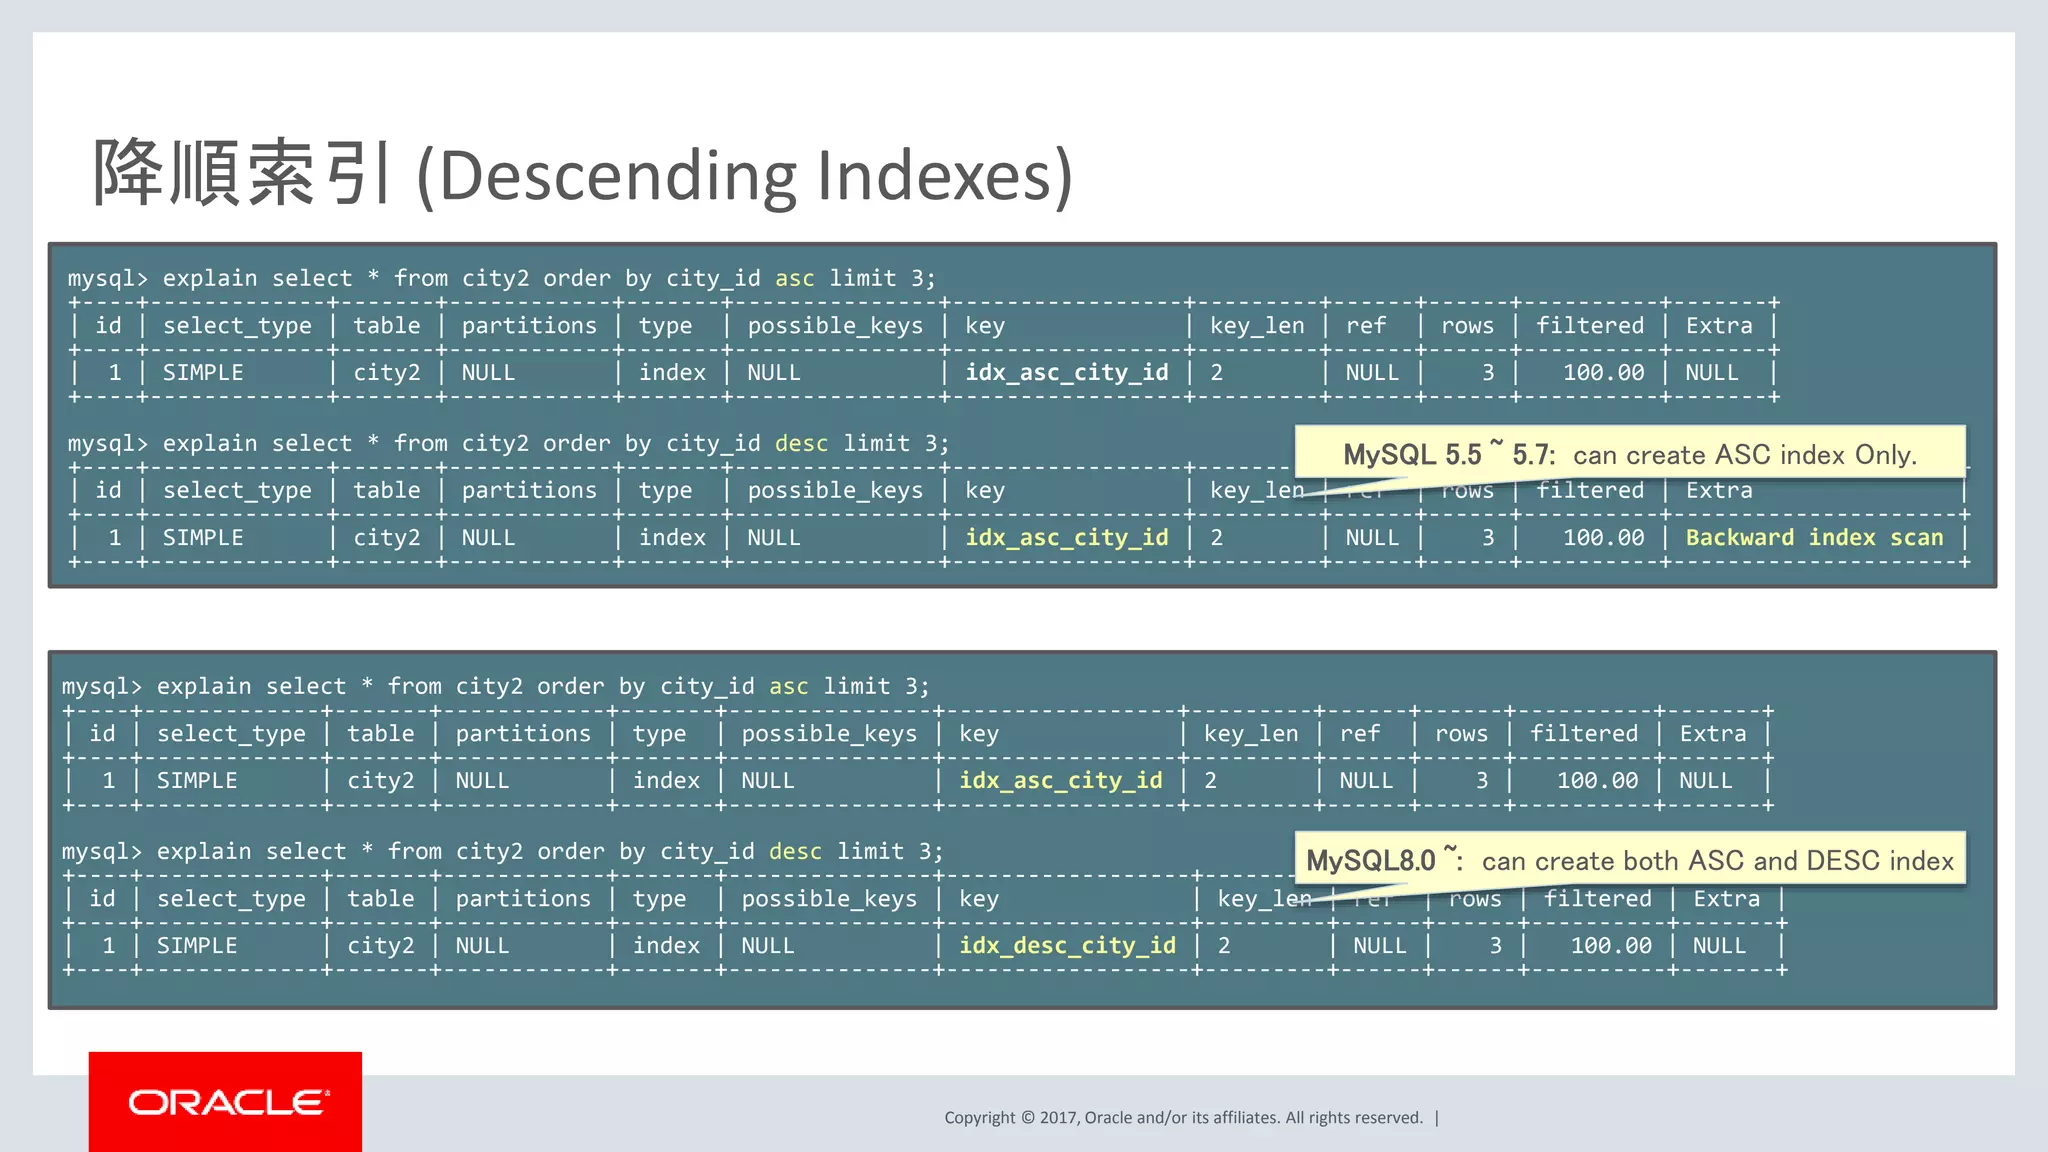The image size is (2048, 1152).
Task: Click the MySQL8.0 callout note
Action: tap(1629, 861)
